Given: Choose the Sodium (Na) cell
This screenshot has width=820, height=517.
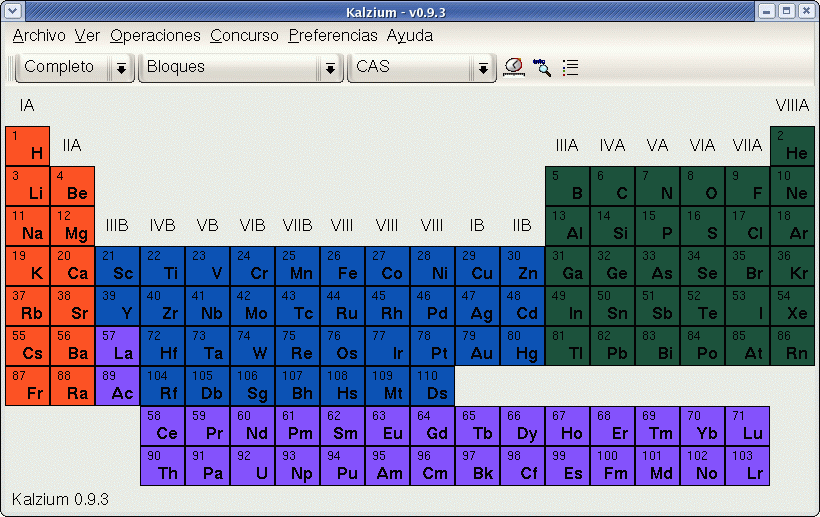Looking at the screenshot, I should click(28, 226).
